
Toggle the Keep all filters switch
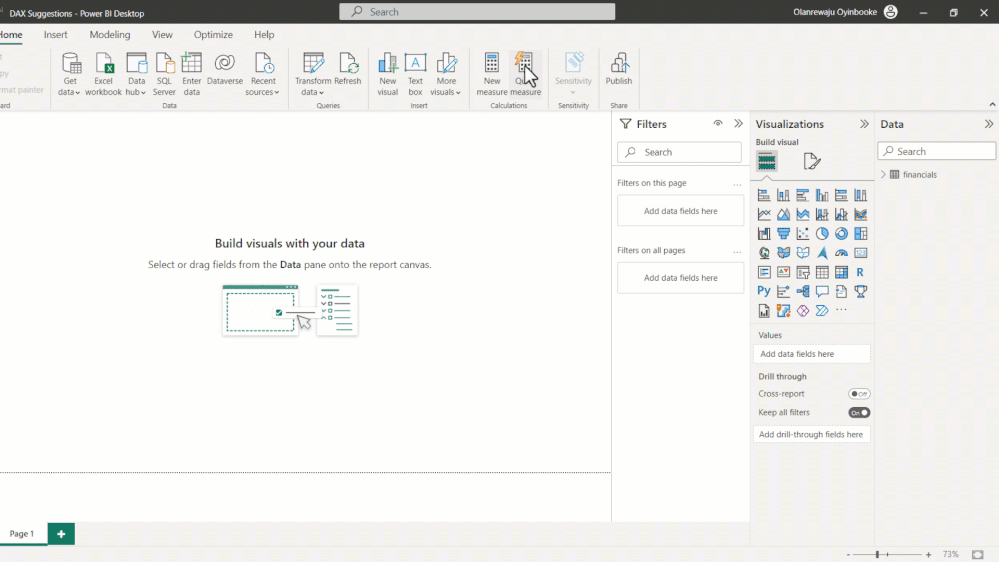click(x=859, y=412)
